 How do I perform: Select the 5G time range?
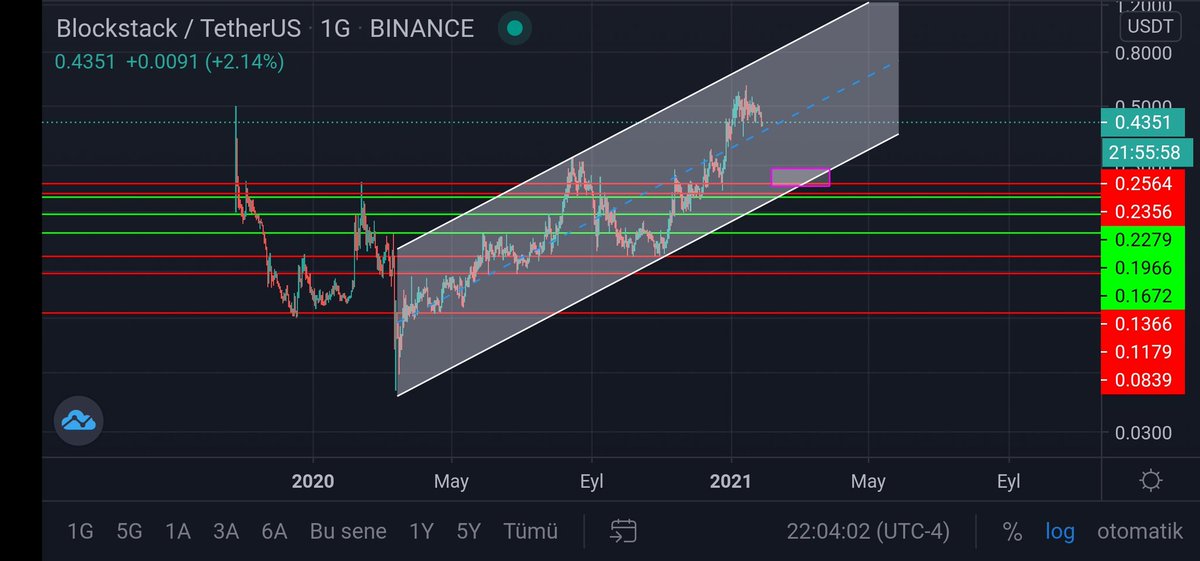[129, 531]
